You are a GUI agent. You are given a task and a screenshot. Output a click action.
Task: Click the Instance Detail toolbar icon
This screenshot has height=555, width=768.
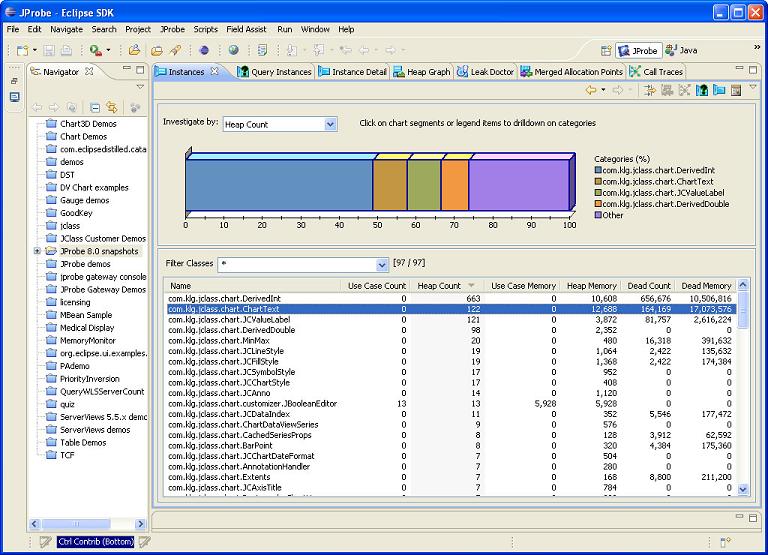[719, 90]
